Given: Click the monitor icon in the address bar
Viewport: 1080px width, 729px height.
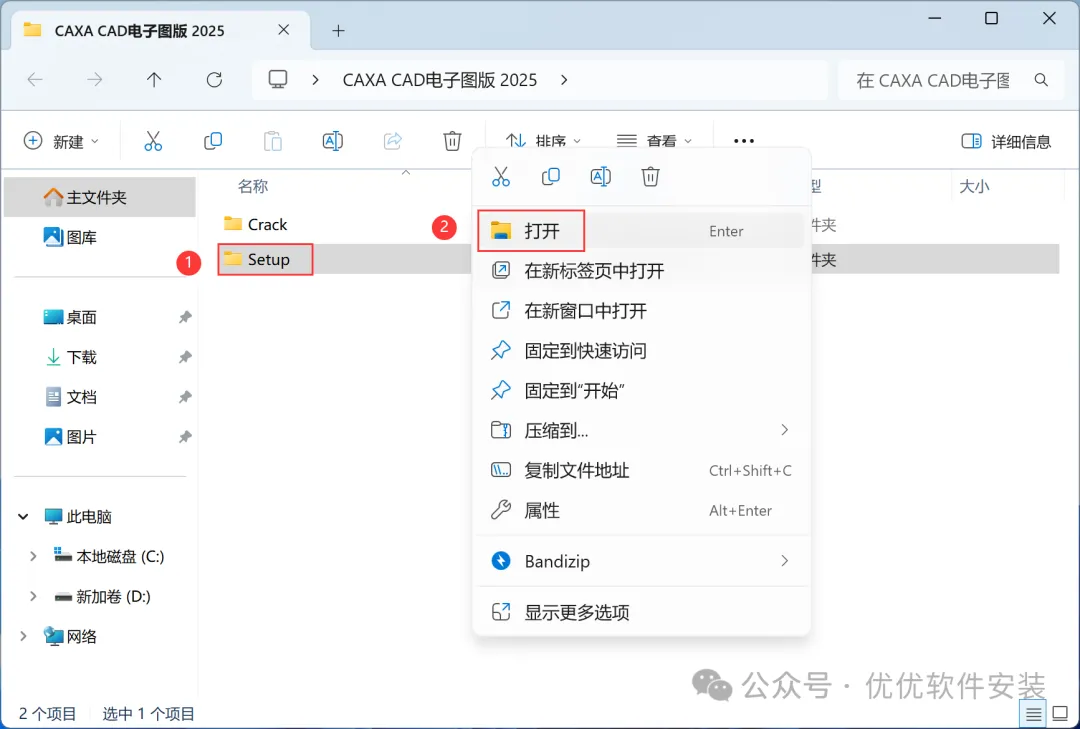Looking at the screenshot, I should click(278, 80).
